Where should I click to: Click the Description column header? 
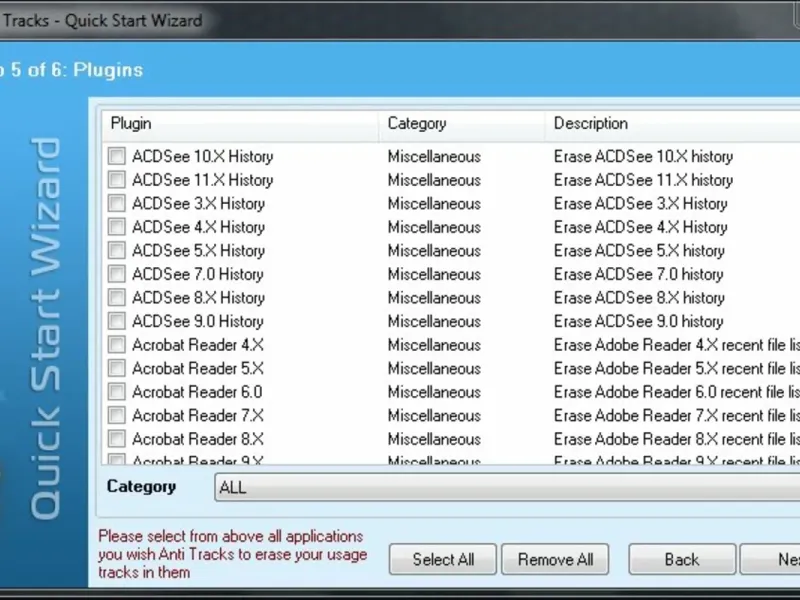(672, 124)
